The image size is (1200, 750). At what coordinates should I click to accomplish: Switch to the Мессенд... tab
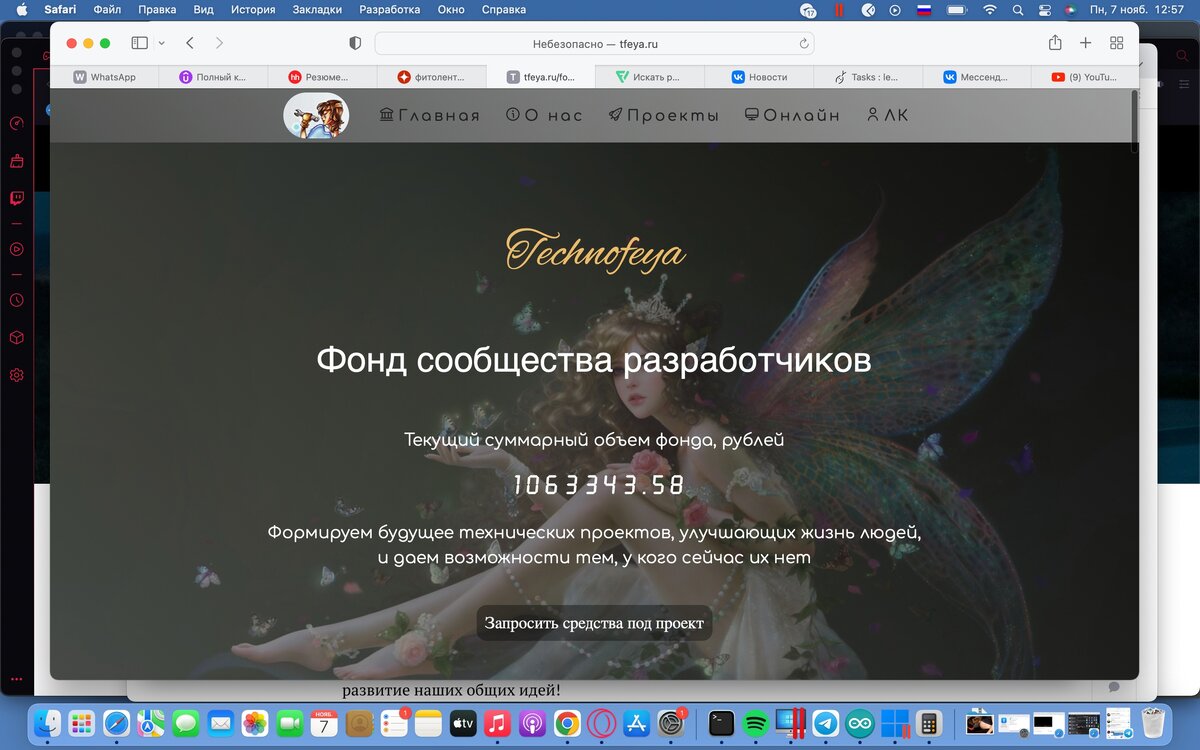point(977,77)
